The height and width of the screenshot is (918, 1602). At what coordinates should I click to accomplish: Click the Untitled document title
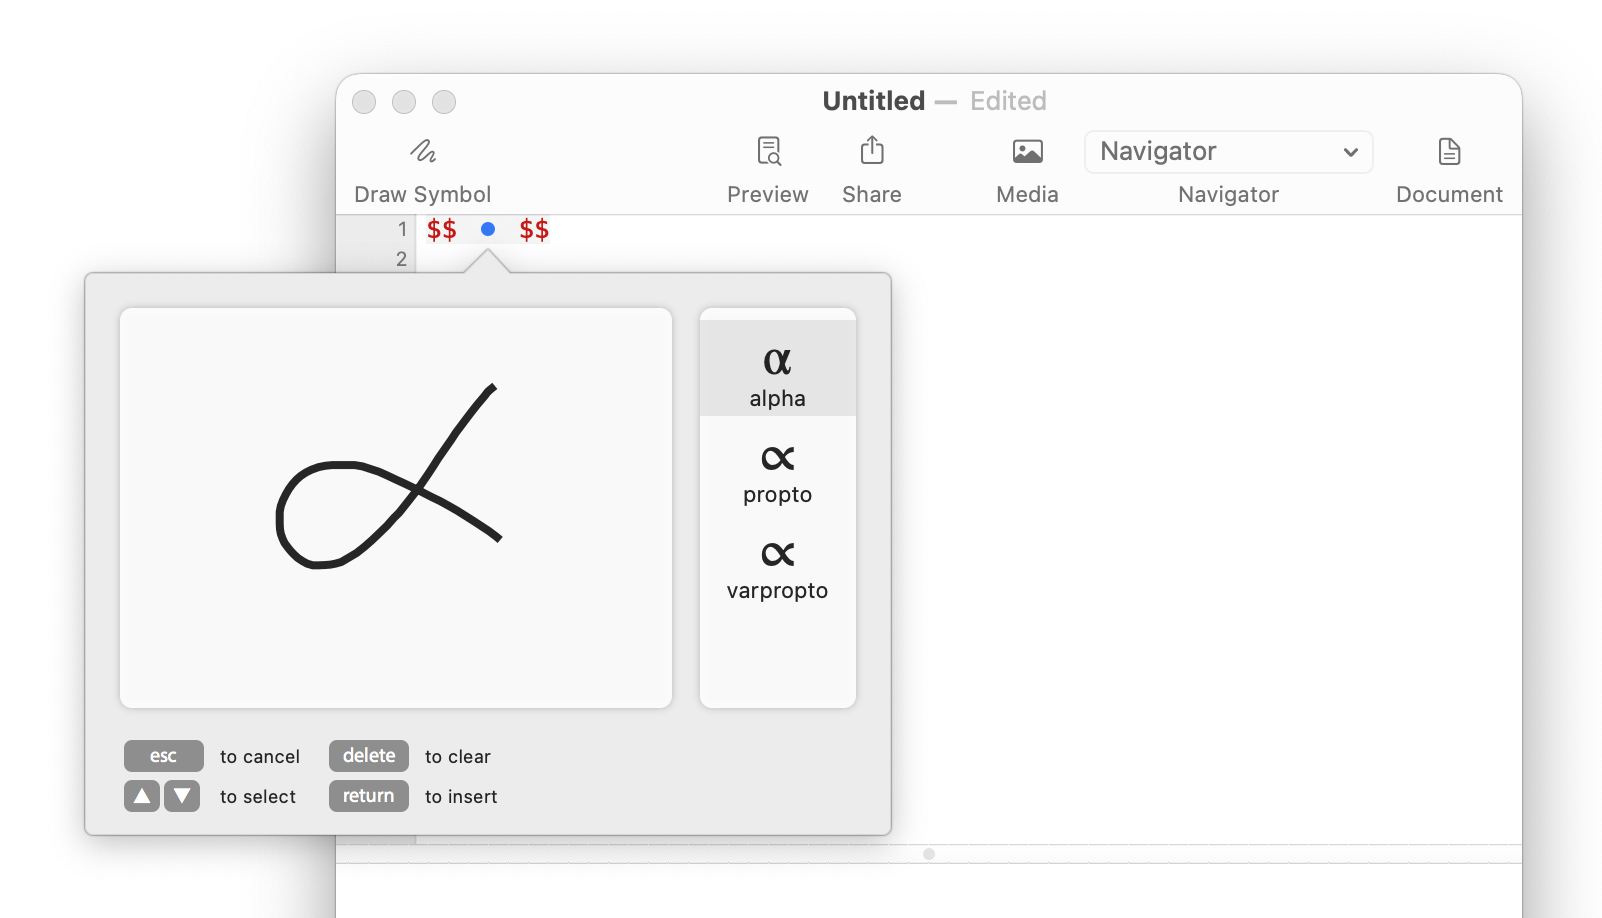click(873, 101)
